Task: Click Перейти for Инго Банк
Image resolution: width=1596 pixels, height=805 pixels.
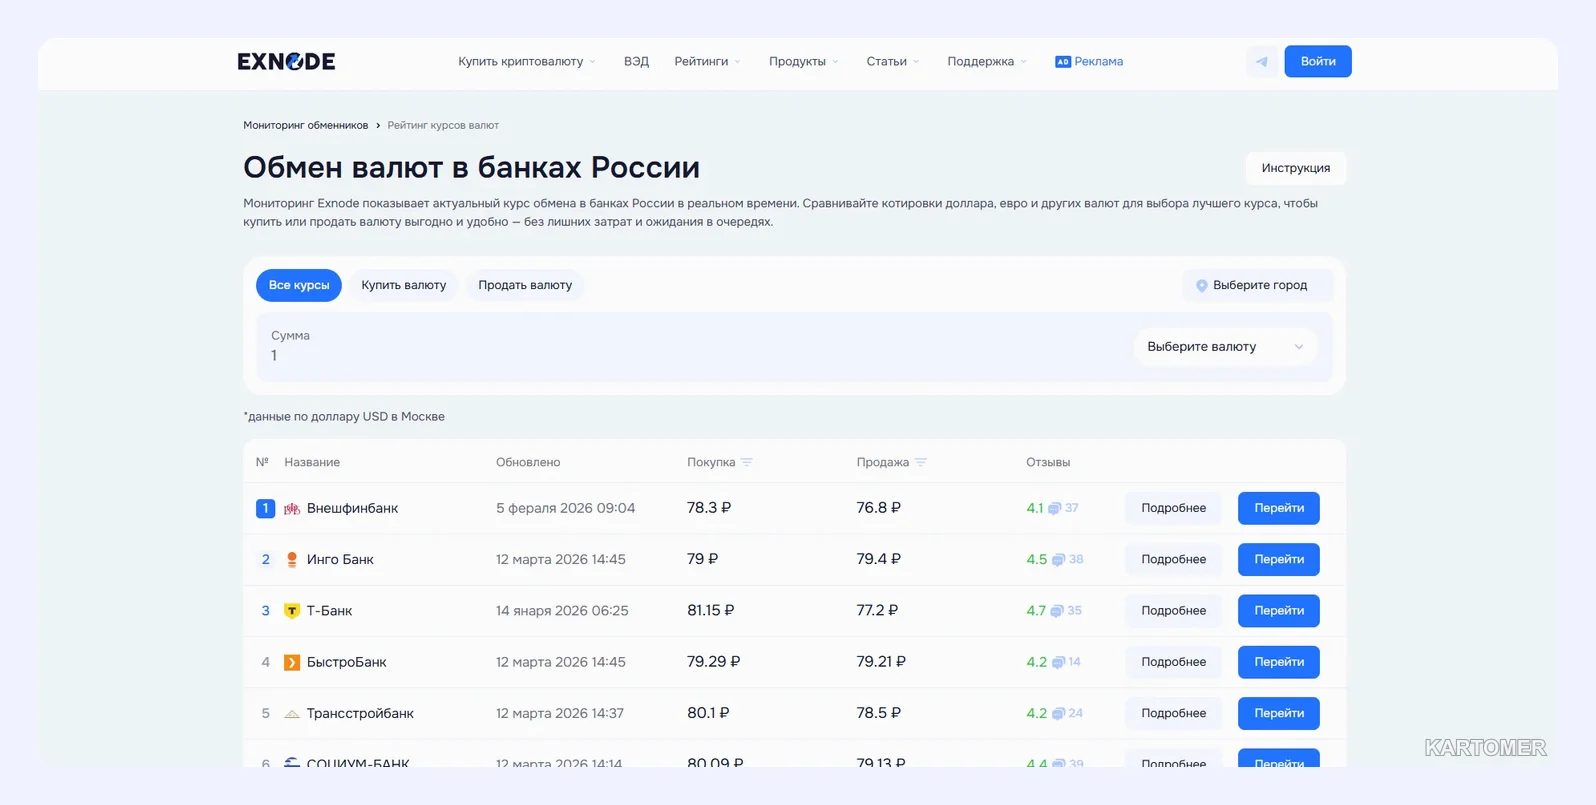Action: (1279, 560)
